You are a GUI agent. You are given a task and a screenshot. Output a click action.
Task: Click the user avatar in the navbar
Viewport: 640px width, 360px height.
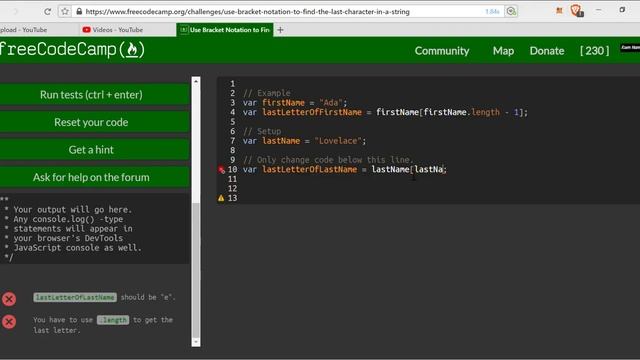point(630,48)
